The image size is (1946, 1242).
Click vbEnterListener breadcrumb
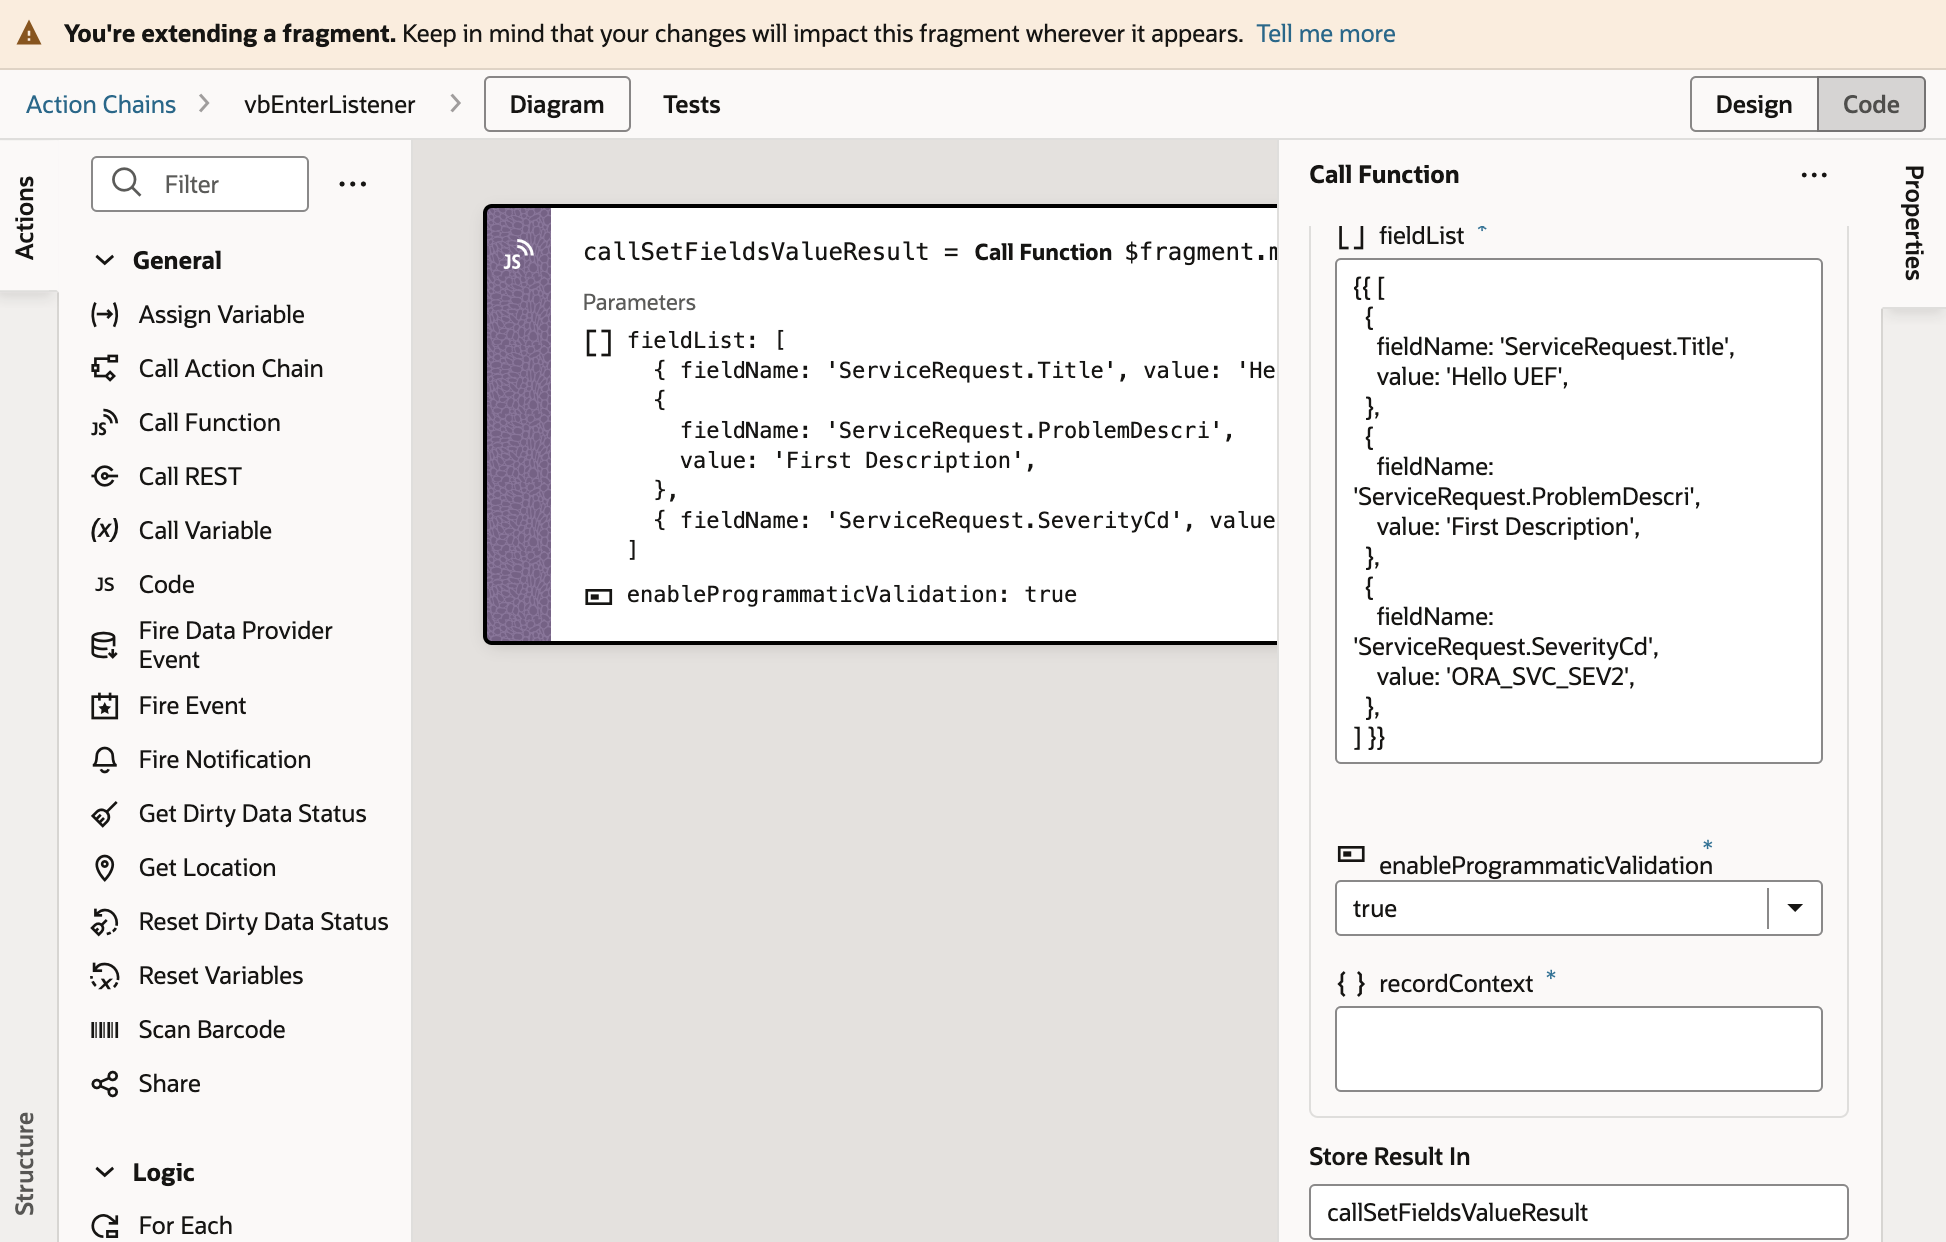329,104
